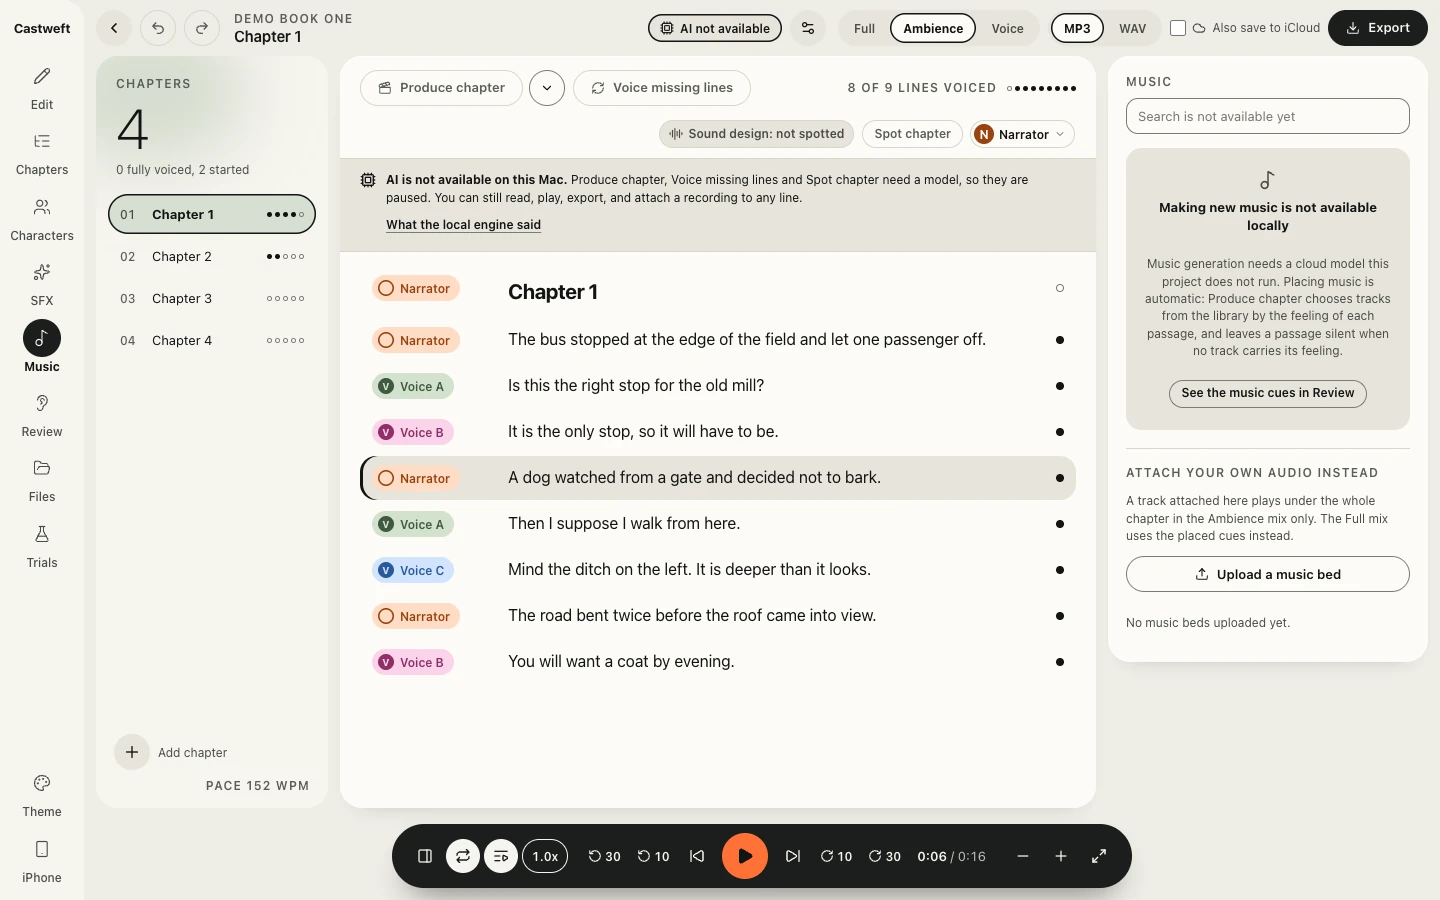Undo the last action
The width and height of the screenshot is (1440, 900).
coord(158,28)
